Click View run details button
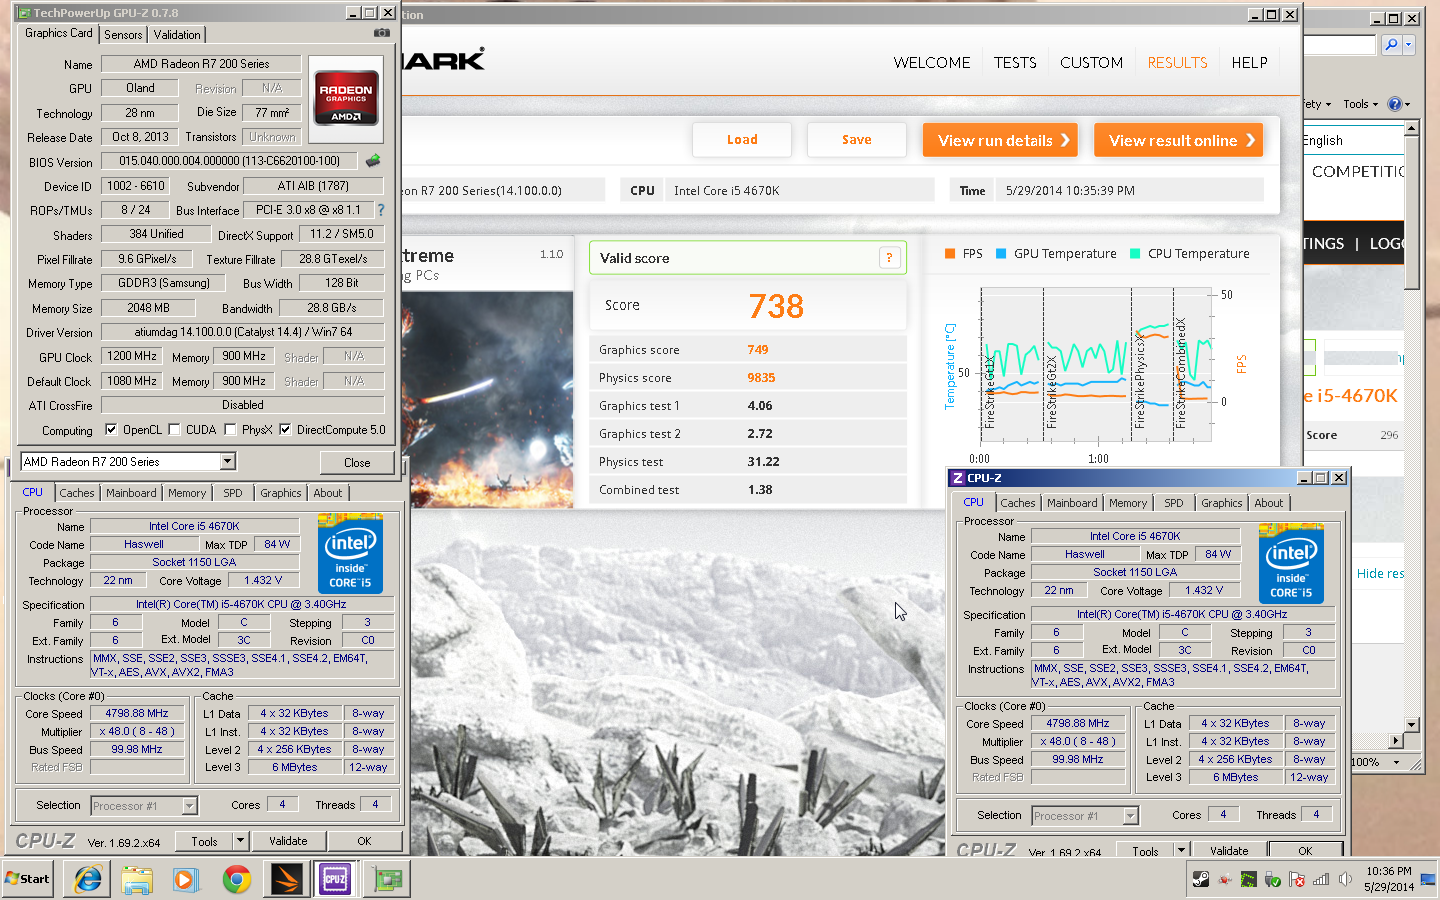 [x=1000, y=140]
